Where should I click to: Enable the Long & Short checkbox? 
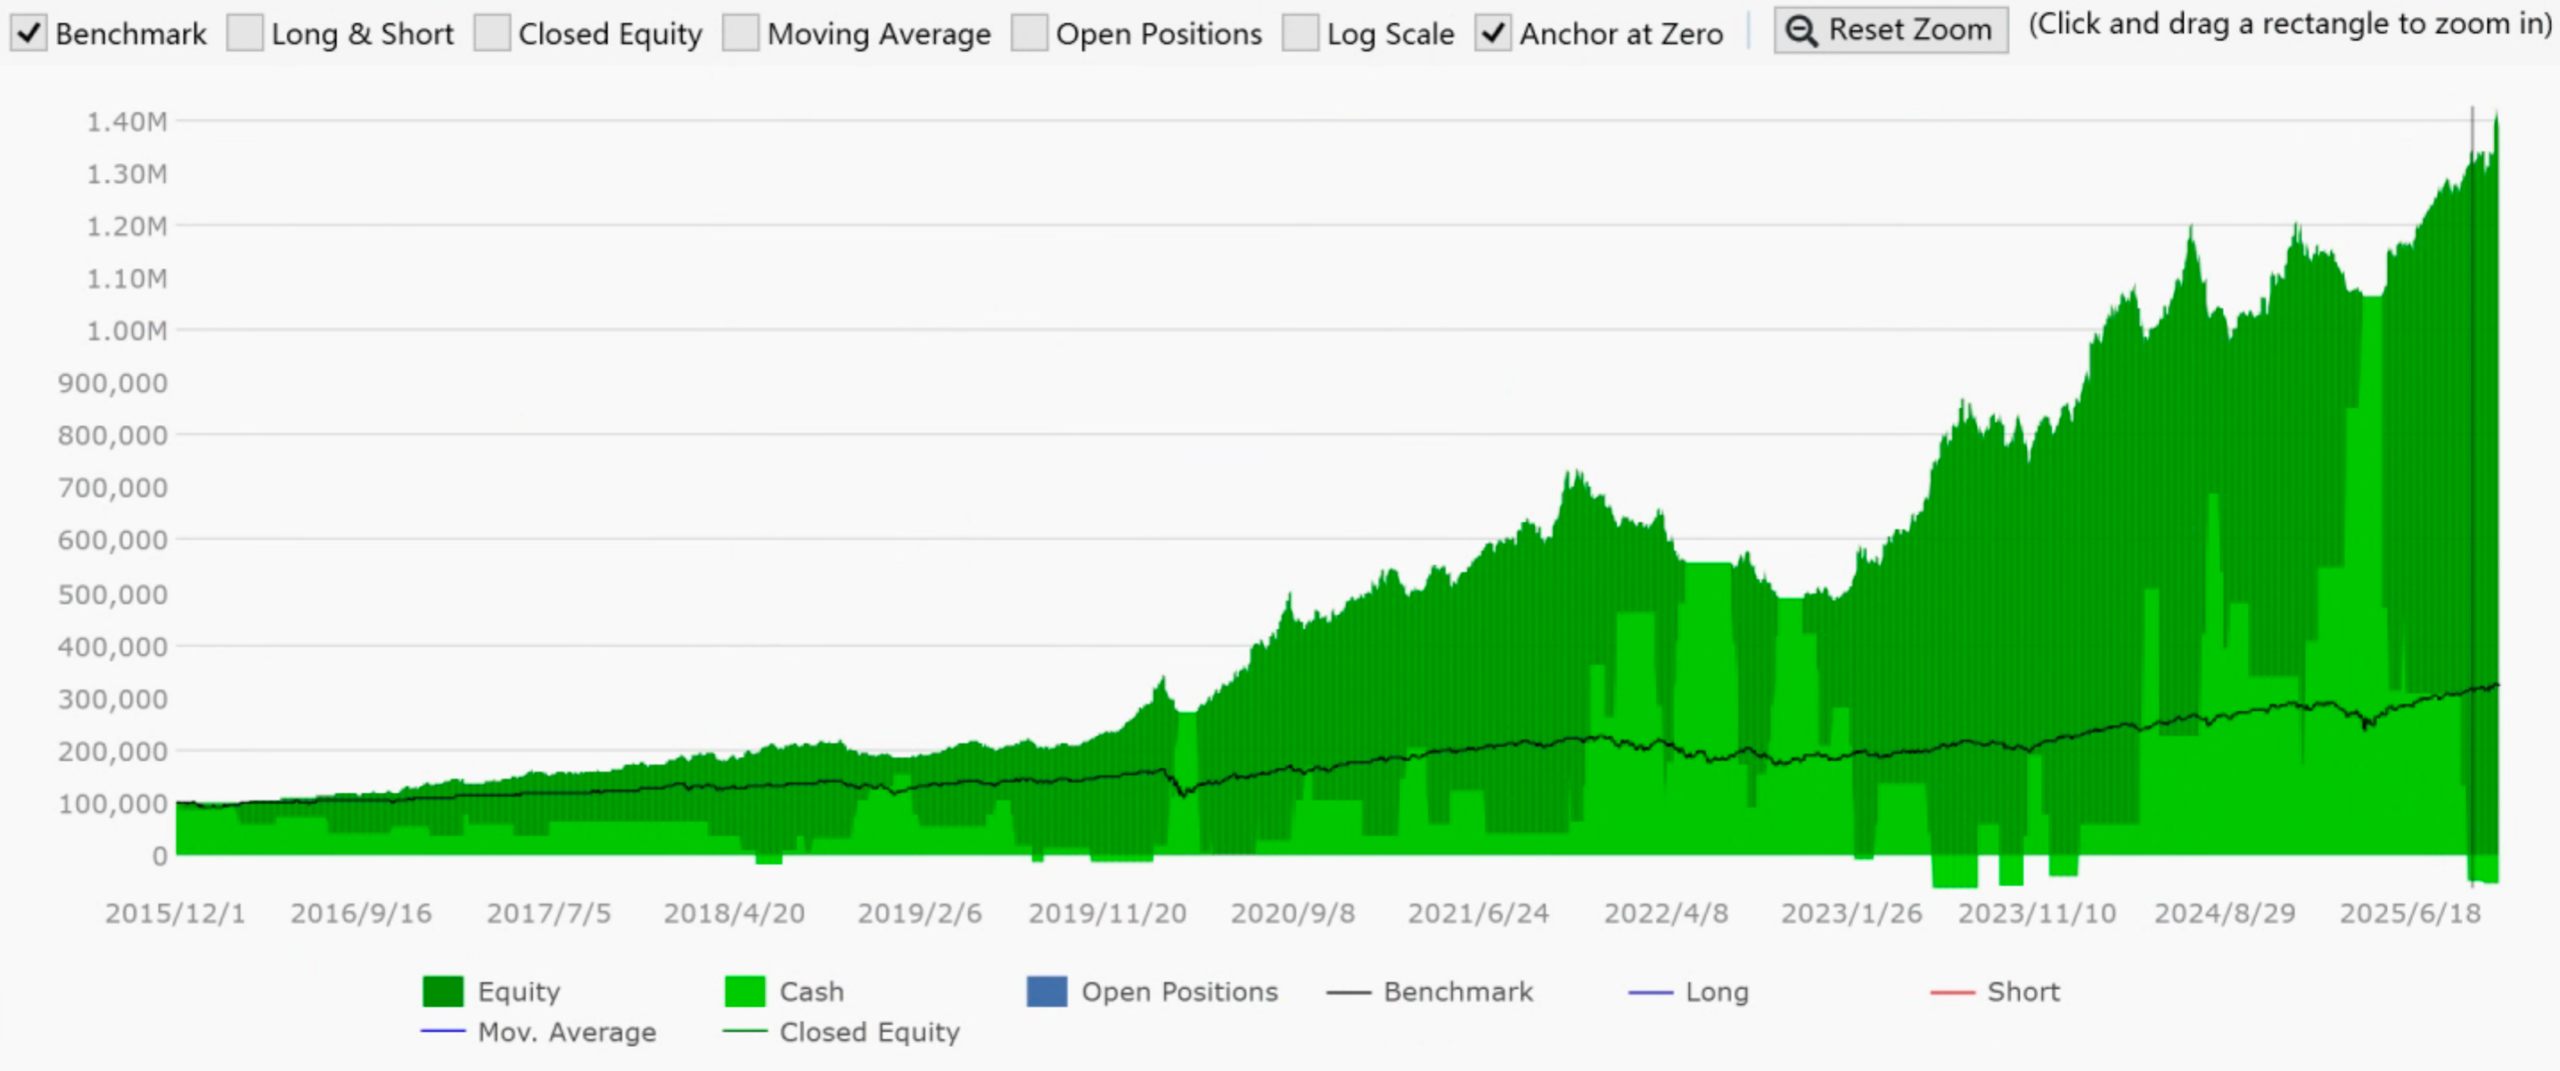(244, 33)
